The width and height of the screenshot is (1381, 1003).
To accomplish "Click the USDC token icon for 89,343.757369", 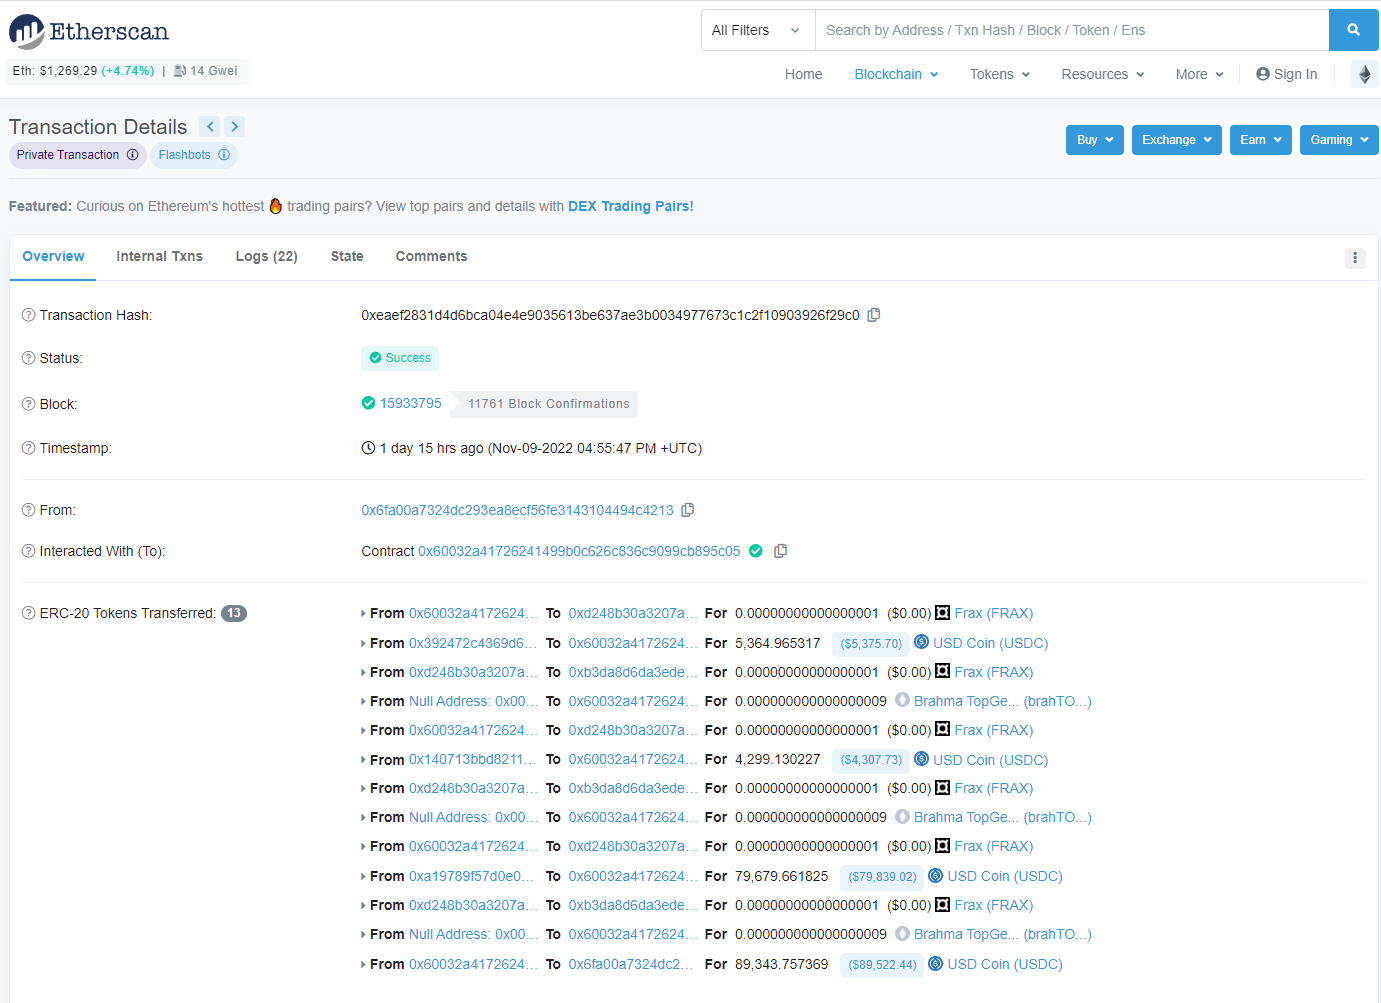I will (936, 964).
